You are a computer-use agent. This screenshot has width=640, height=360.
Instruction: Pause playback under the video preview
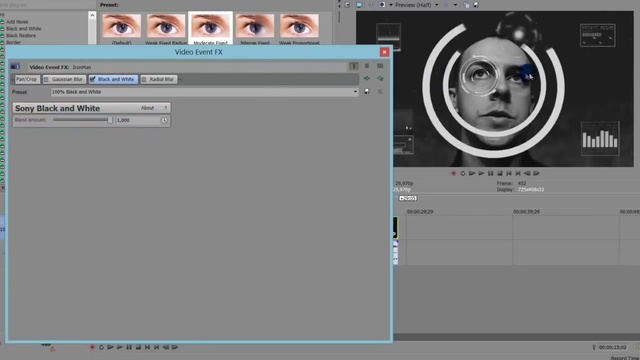(x=491, y=173)
